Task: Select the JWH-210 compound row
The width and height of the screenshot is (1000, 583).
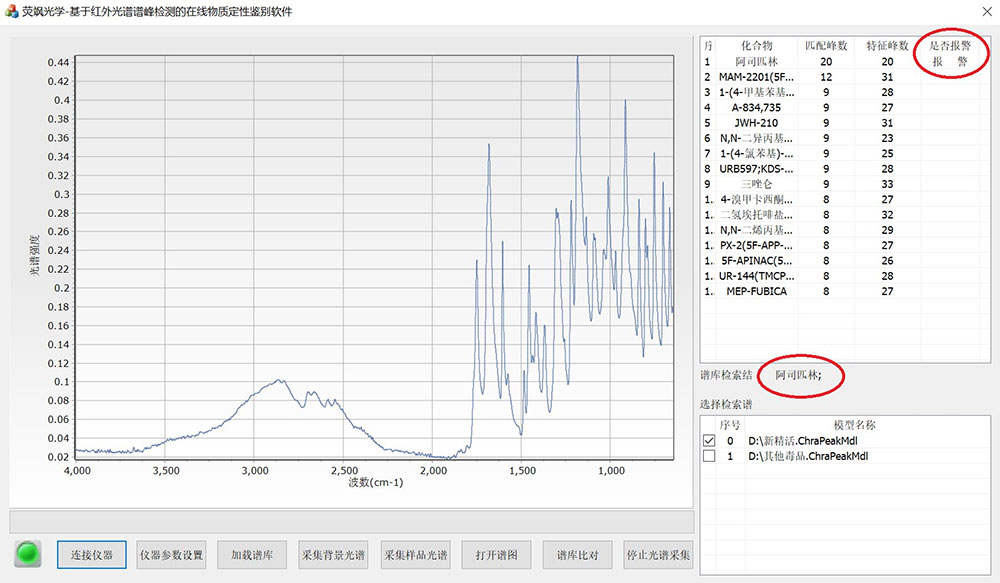Action: click(845, 122)
